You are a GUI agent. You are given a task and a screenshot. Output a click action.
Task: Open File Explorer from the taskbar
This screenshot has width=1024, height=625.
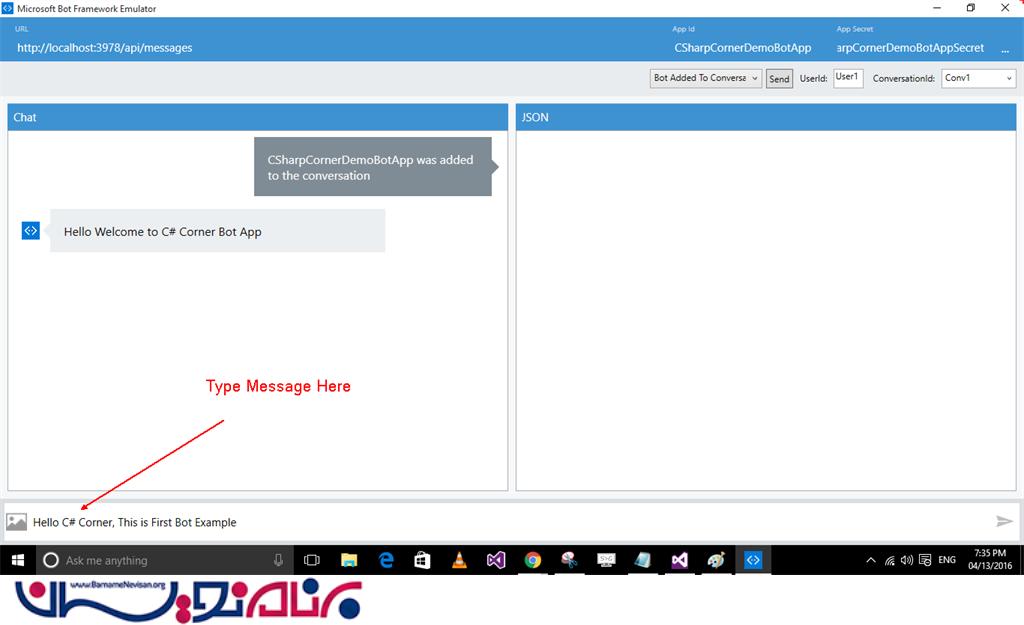pyautogui.click(x=349, y=560)
